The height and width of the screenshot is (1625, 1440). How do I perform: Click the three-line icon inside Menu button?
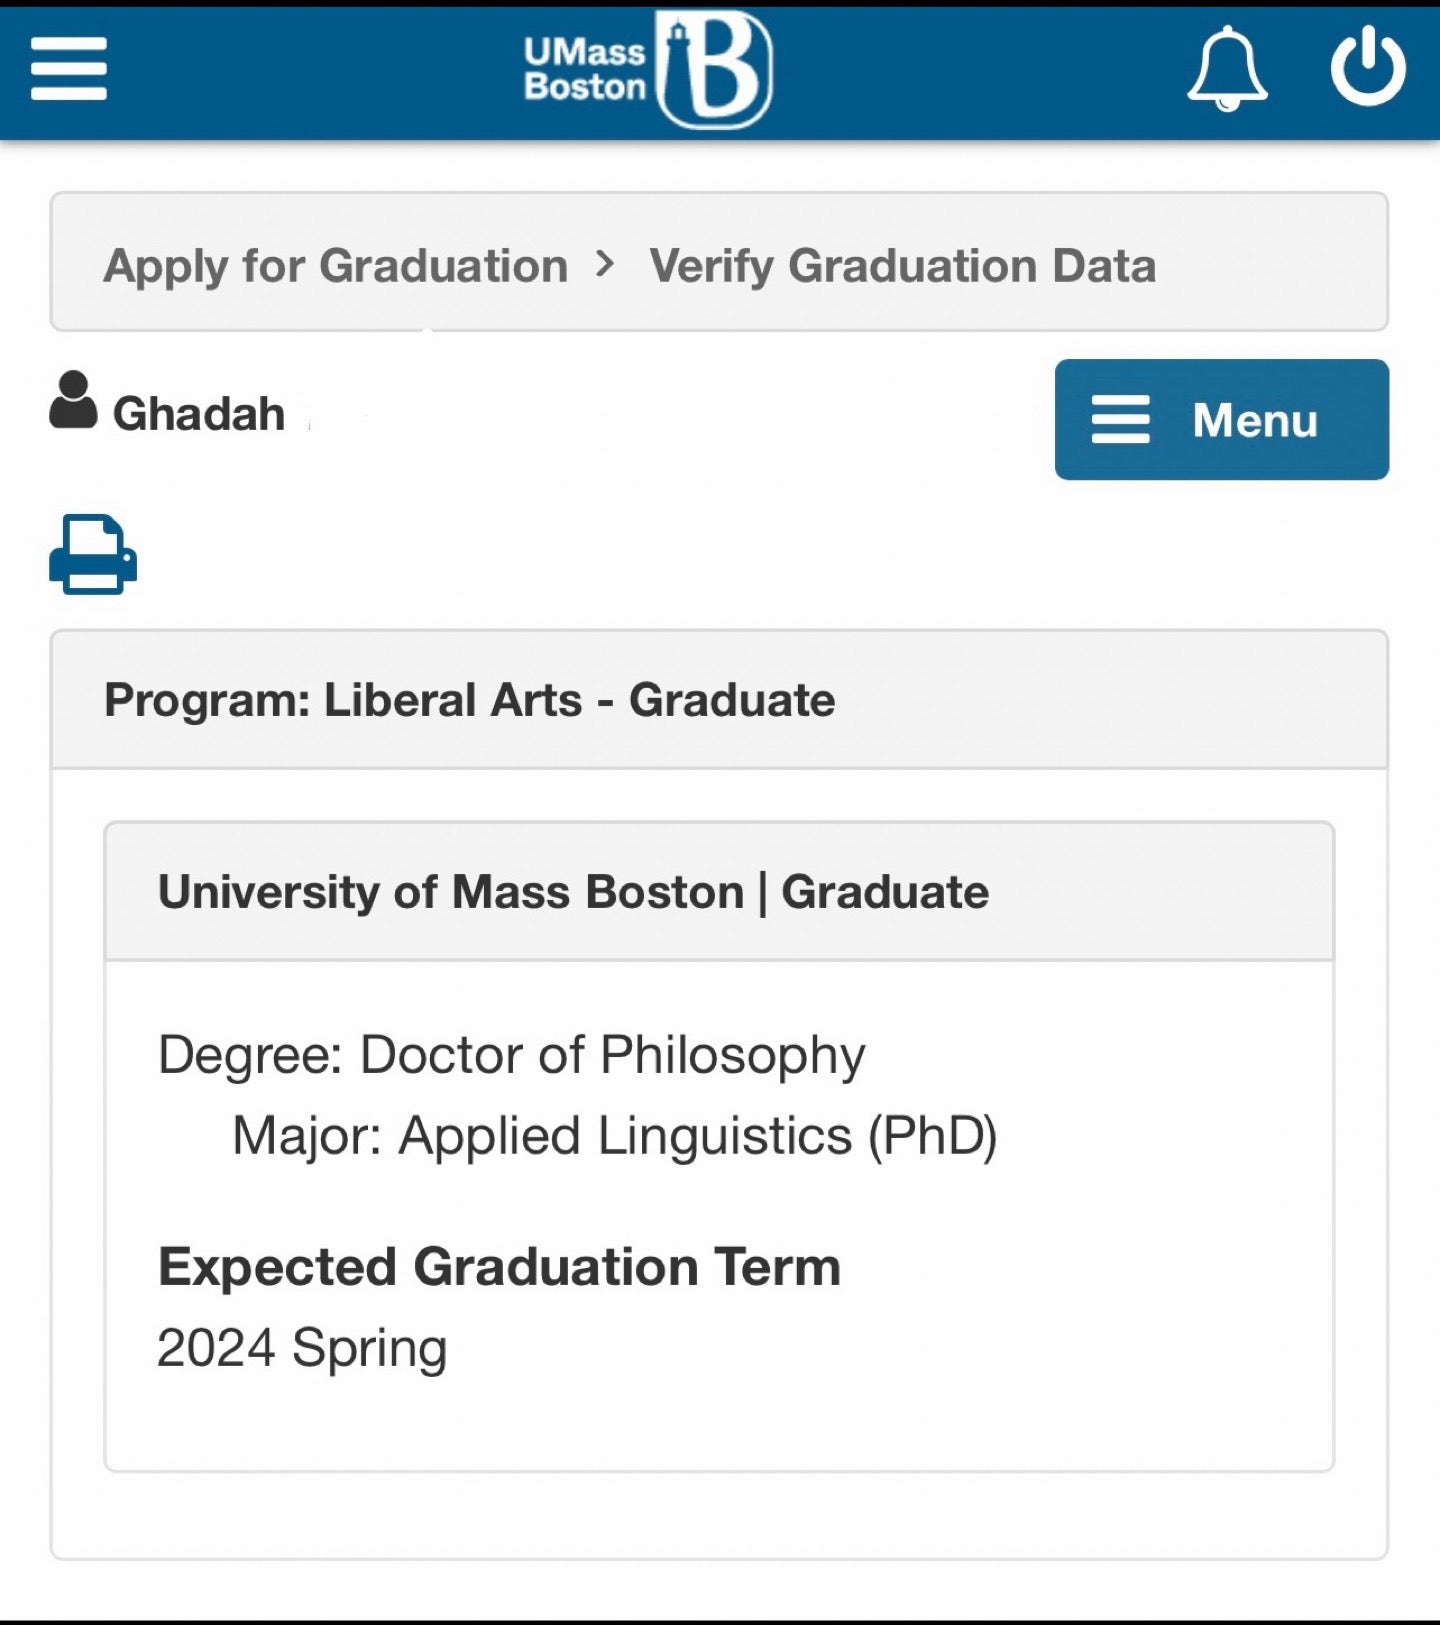pyautogui.click(x=1120, y=419)
